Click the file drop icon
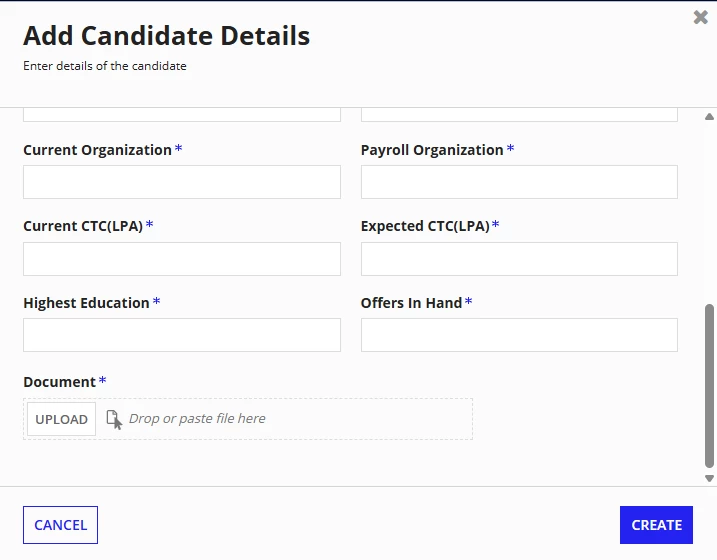 [x=114, y=419]
